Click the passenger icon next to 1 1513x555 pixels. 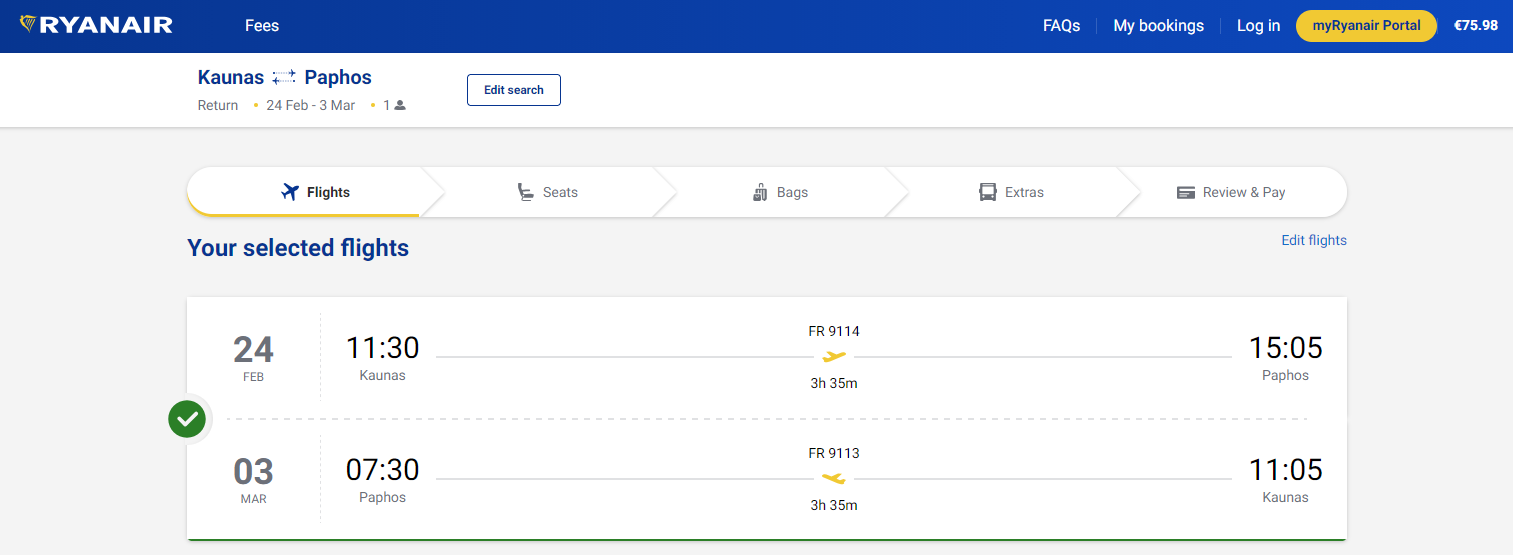pos(400,105)
